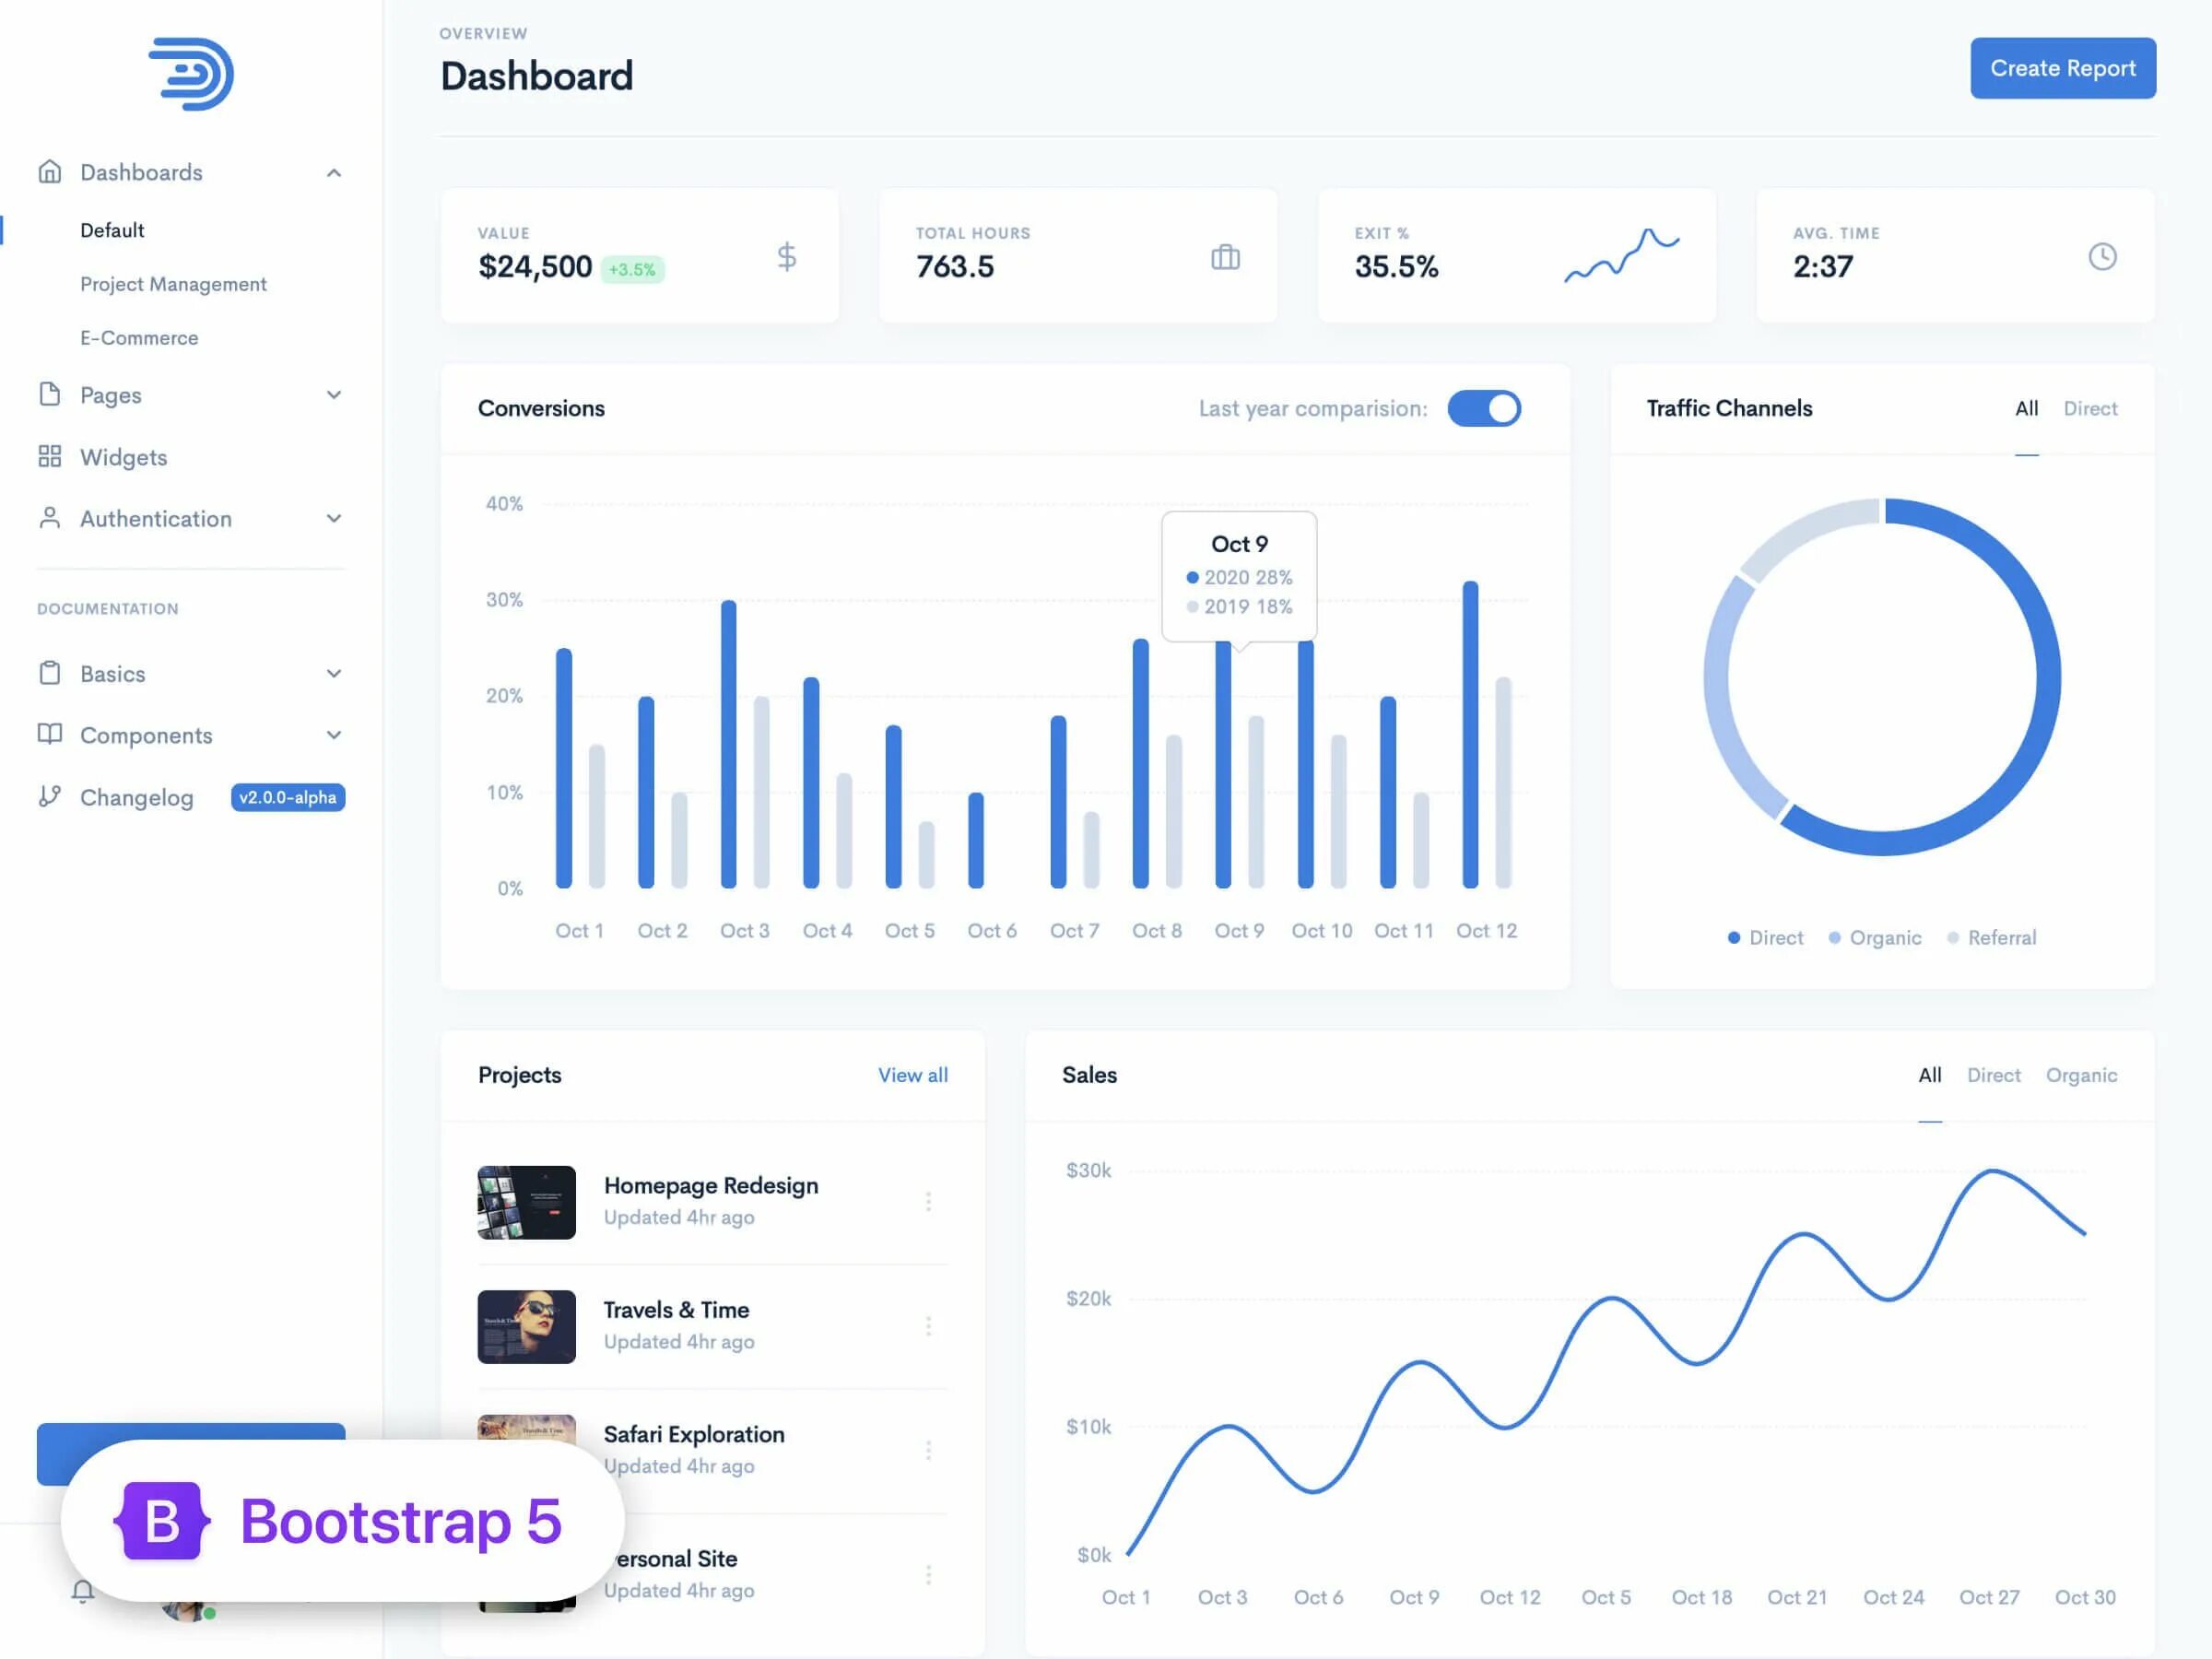Click the dollar sign icon in Value card
The image size is (2212, 1659).
pos(787,257)
